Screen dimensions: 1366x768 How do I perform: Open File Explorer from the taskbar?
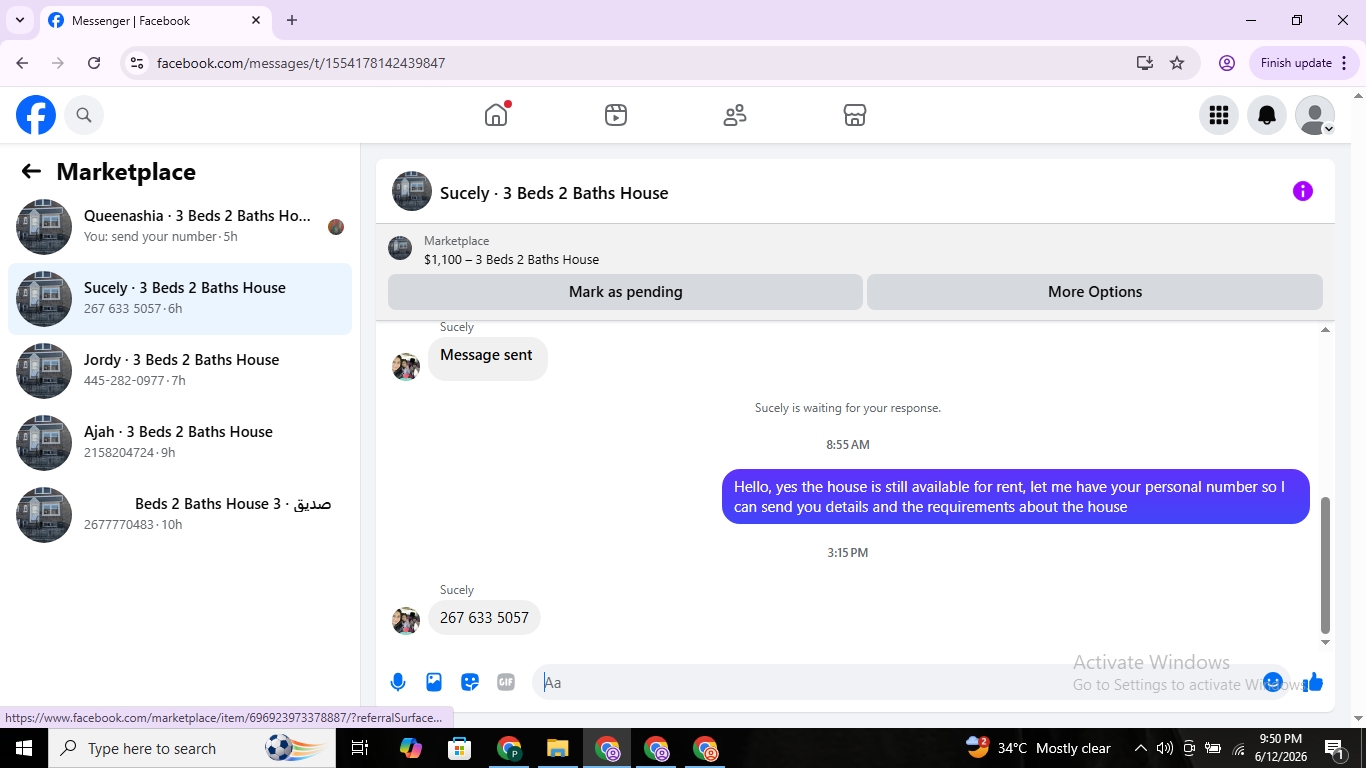[x=558, y=748]
